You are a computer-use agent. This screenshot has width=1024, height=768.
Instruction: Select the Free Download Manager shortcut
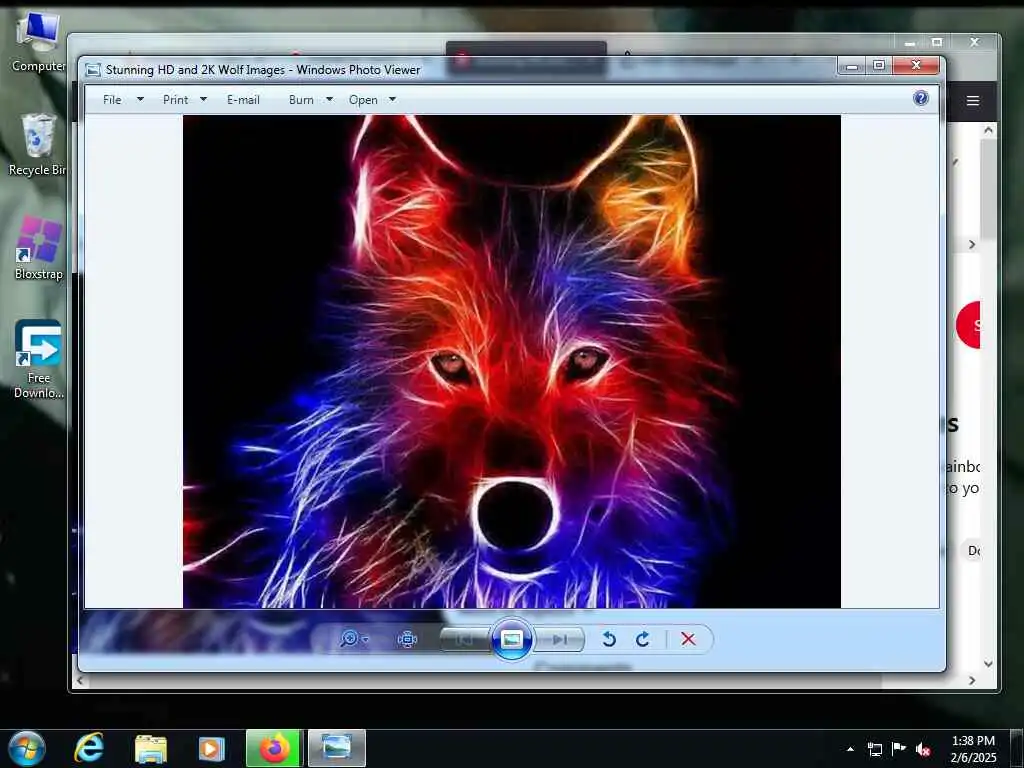pyautogui.click(x=38, y=359)
